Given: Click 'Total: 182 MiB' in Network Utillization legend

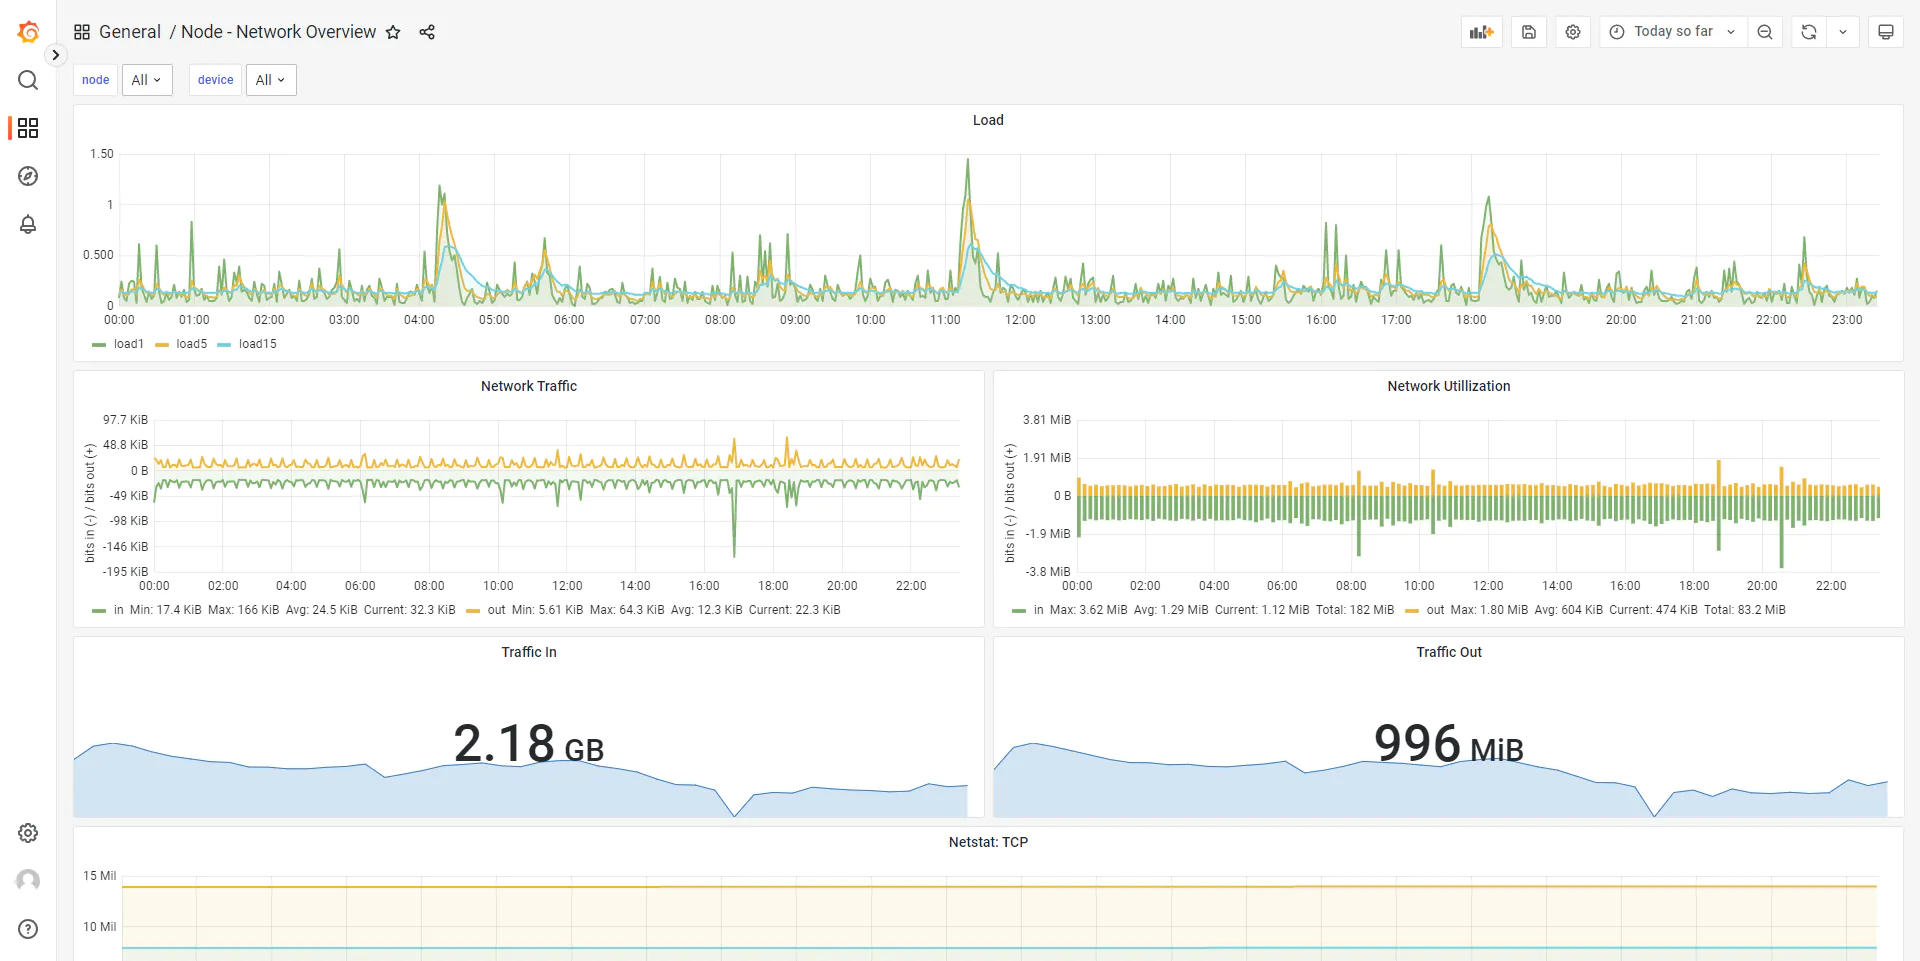Looking at the screenshot, I should tap(1355, 610).
